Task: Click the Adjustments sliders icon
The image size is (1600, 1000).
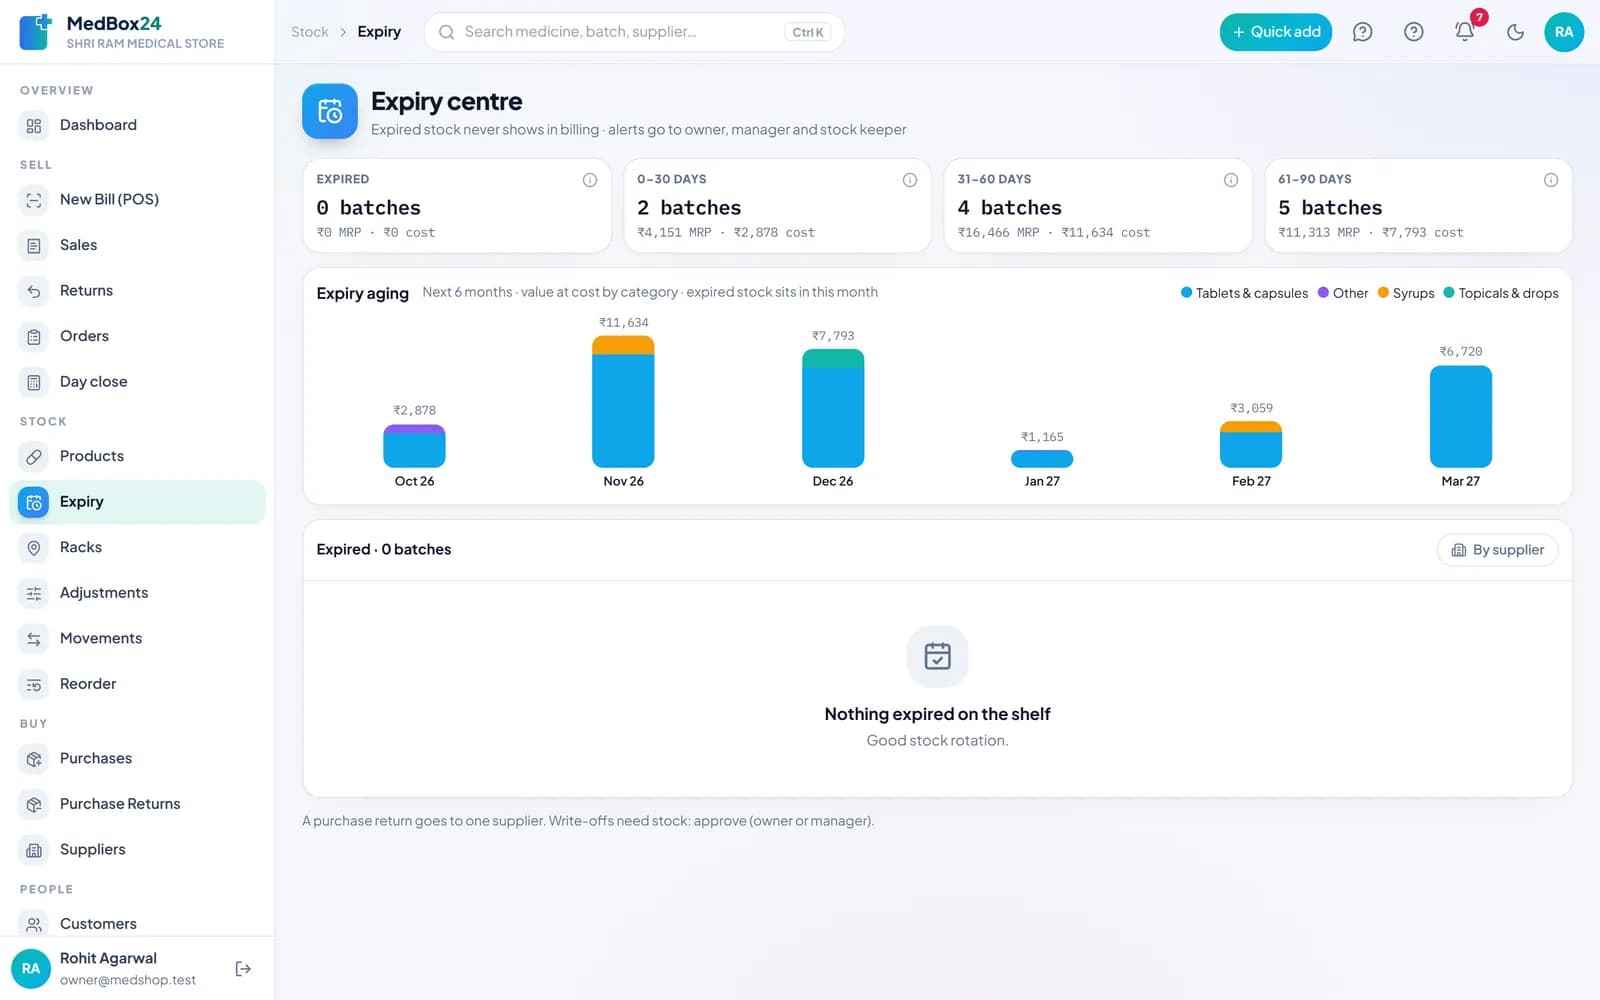Action: click(x=34, y=593)
